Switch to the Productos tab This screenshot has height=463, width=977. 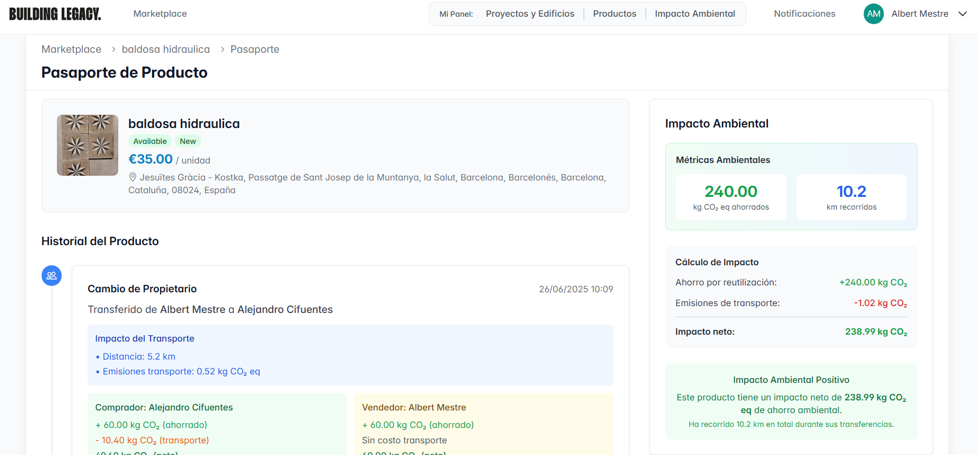tap(614, 14)
